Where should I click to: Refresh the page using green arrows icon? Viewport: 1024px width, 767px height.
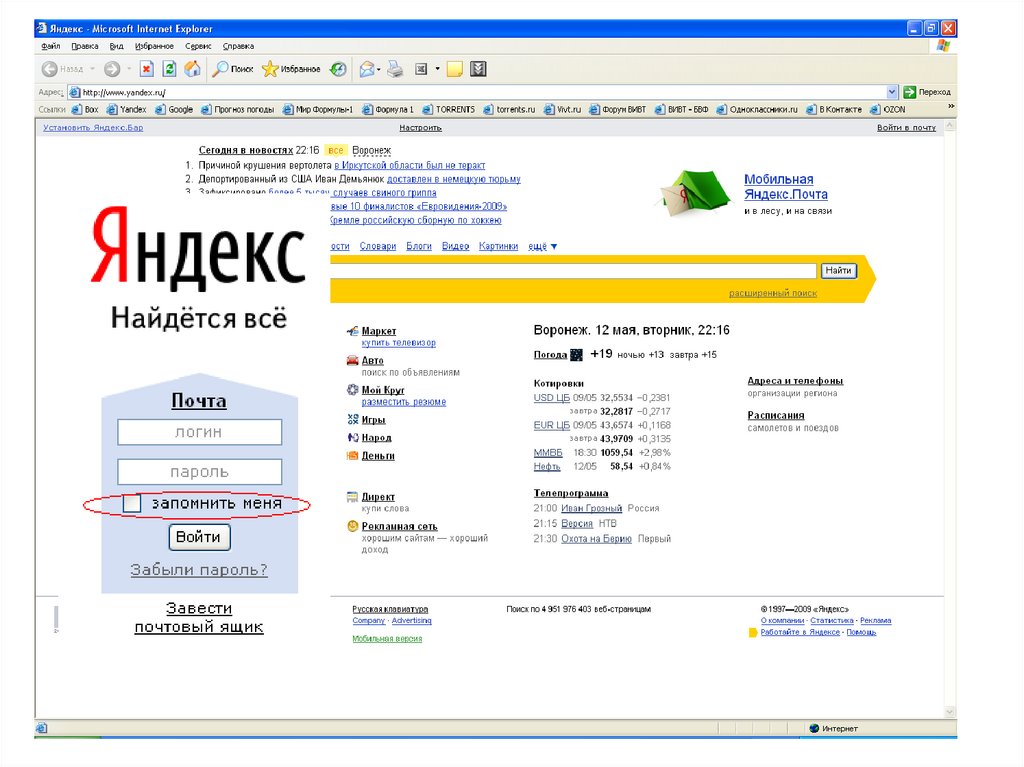tap(169, 69)
